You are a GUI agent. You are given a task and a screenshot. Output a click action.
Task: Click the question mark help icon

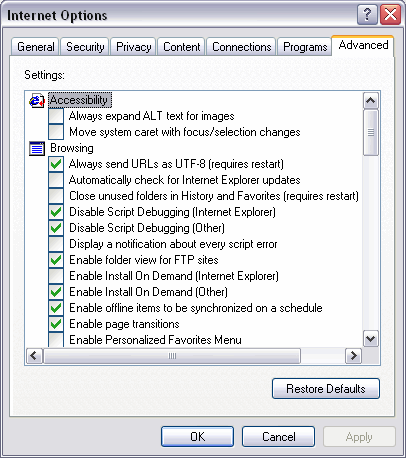[367, 15]
